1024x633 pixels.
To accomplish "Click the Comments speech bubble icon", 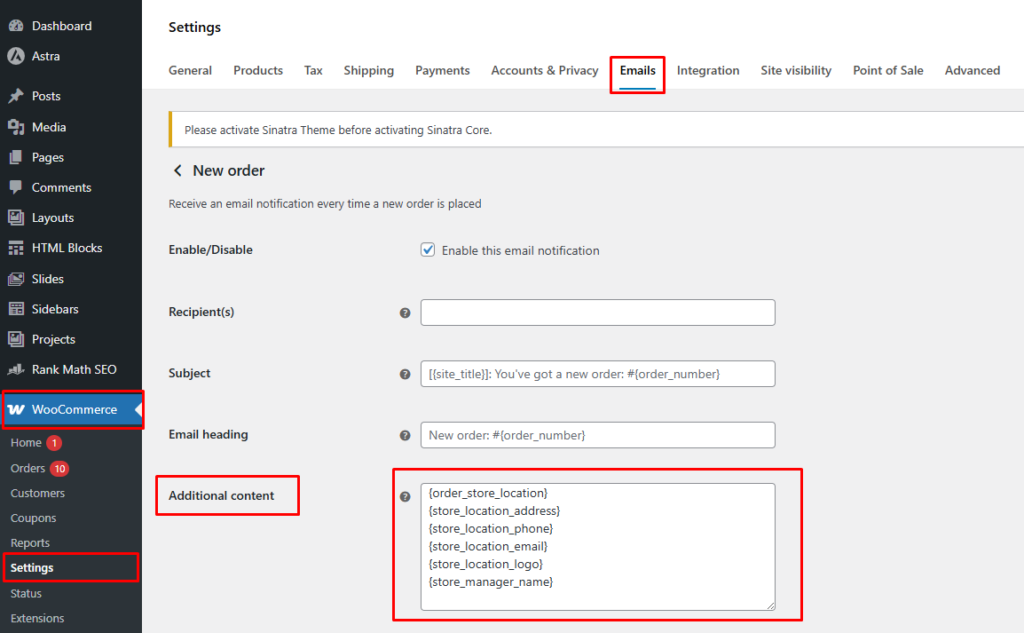I will point(16,187).
